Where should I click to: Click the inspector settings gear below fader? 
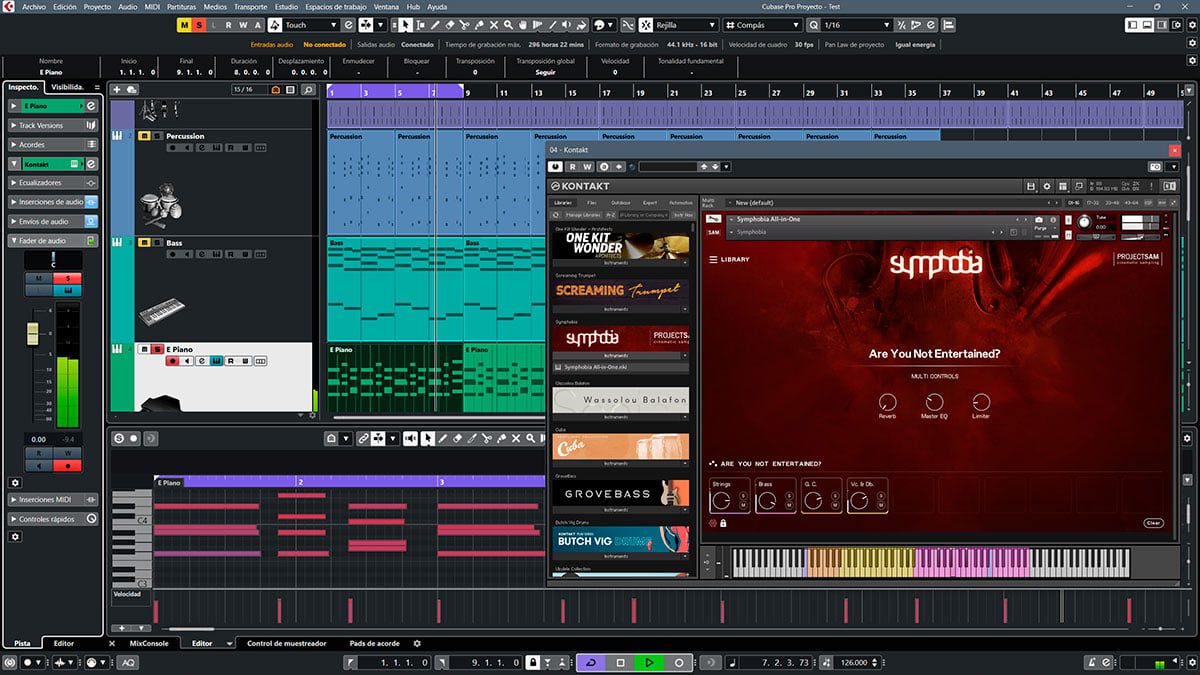click(x=15, y=482)
